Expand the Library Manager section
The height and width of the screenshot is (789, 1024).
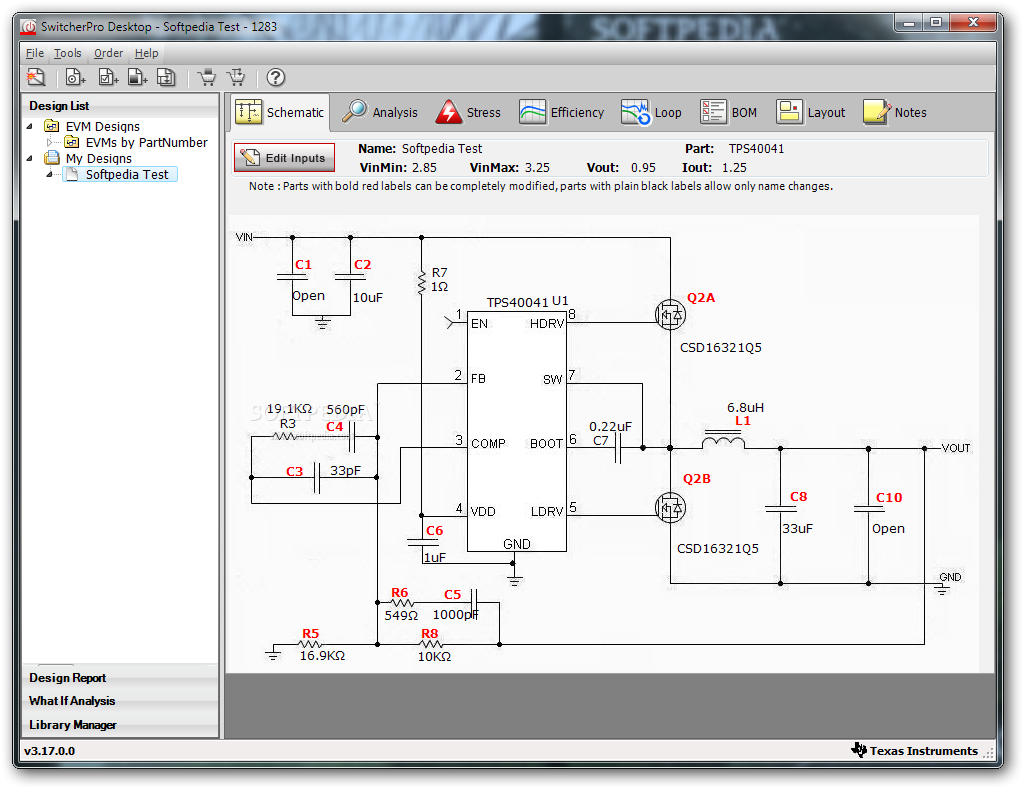click(x=120, y=725)
